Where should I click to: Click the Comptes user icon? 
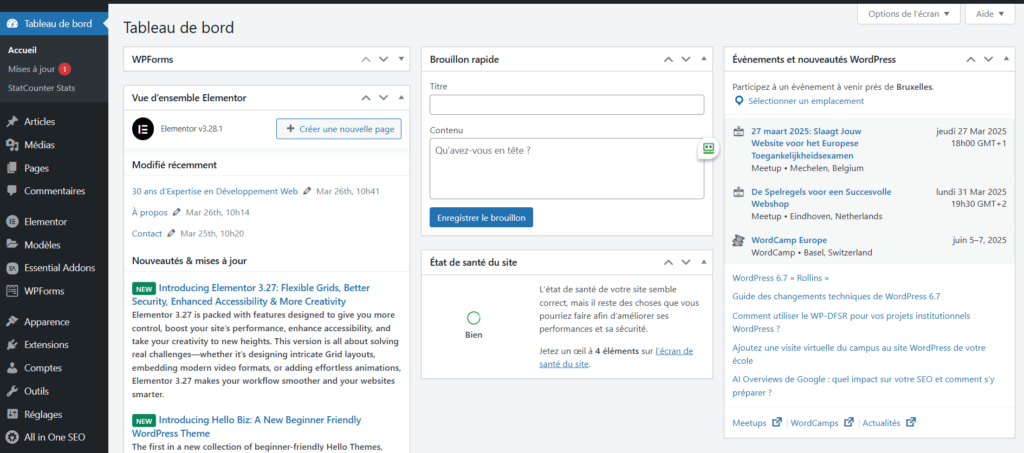(12, 368)
